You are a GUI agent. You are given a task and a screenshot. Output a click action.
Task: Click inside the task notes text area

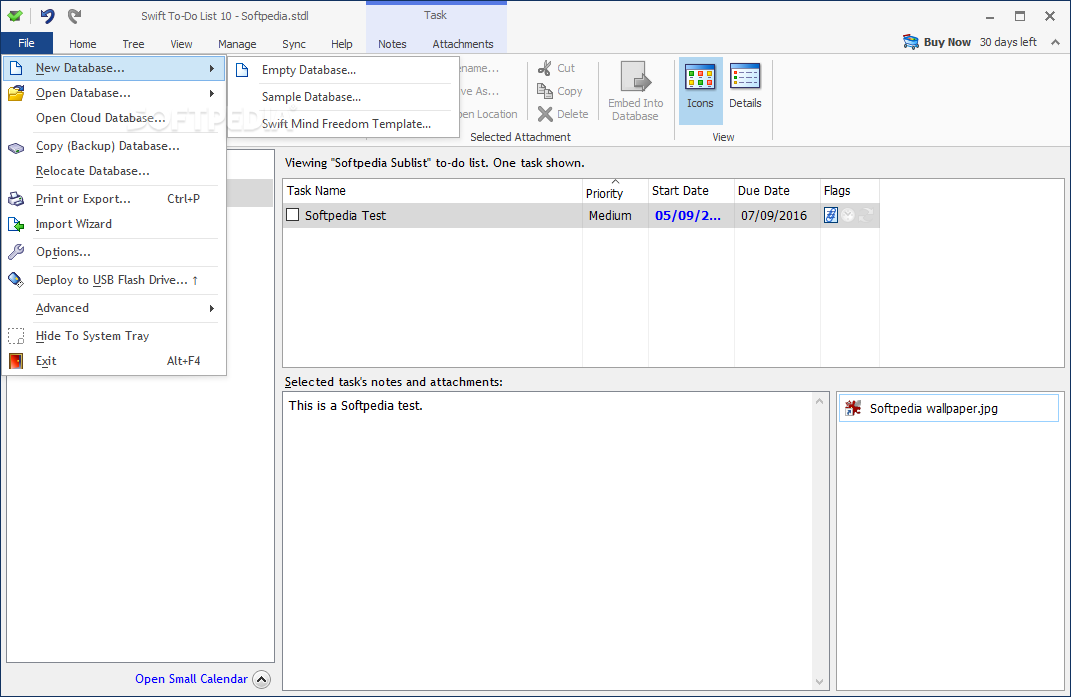[548, 541]
